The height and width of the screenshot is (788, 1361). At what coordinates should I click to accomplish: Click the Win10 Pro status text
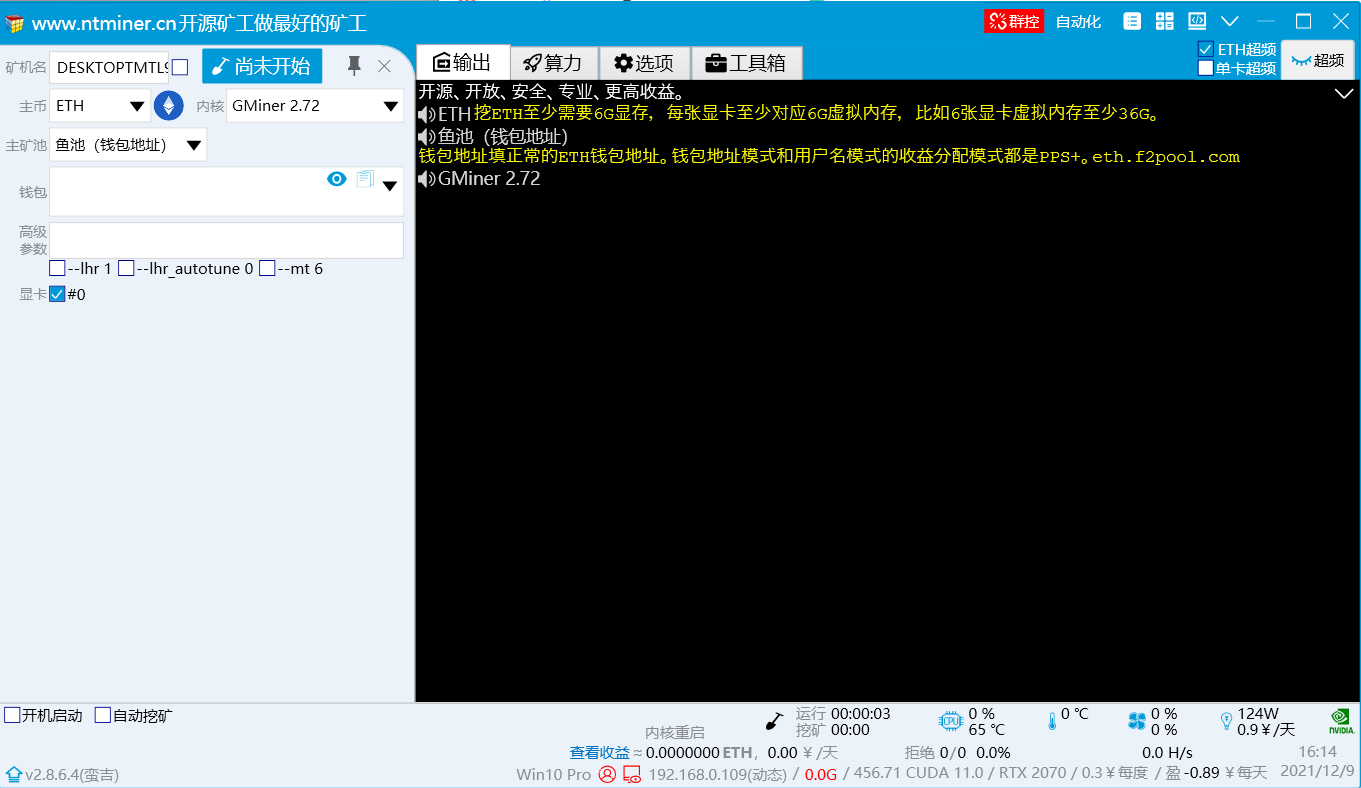tap(553, 774)
